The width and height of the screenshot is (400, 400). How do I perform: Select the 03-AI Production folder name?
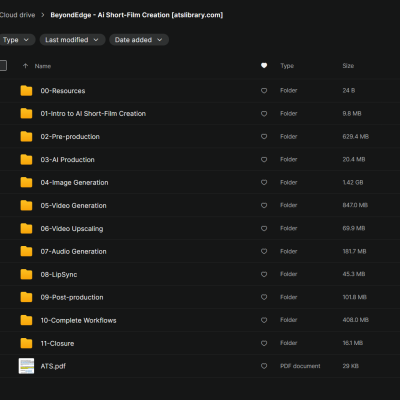[68, 160]
